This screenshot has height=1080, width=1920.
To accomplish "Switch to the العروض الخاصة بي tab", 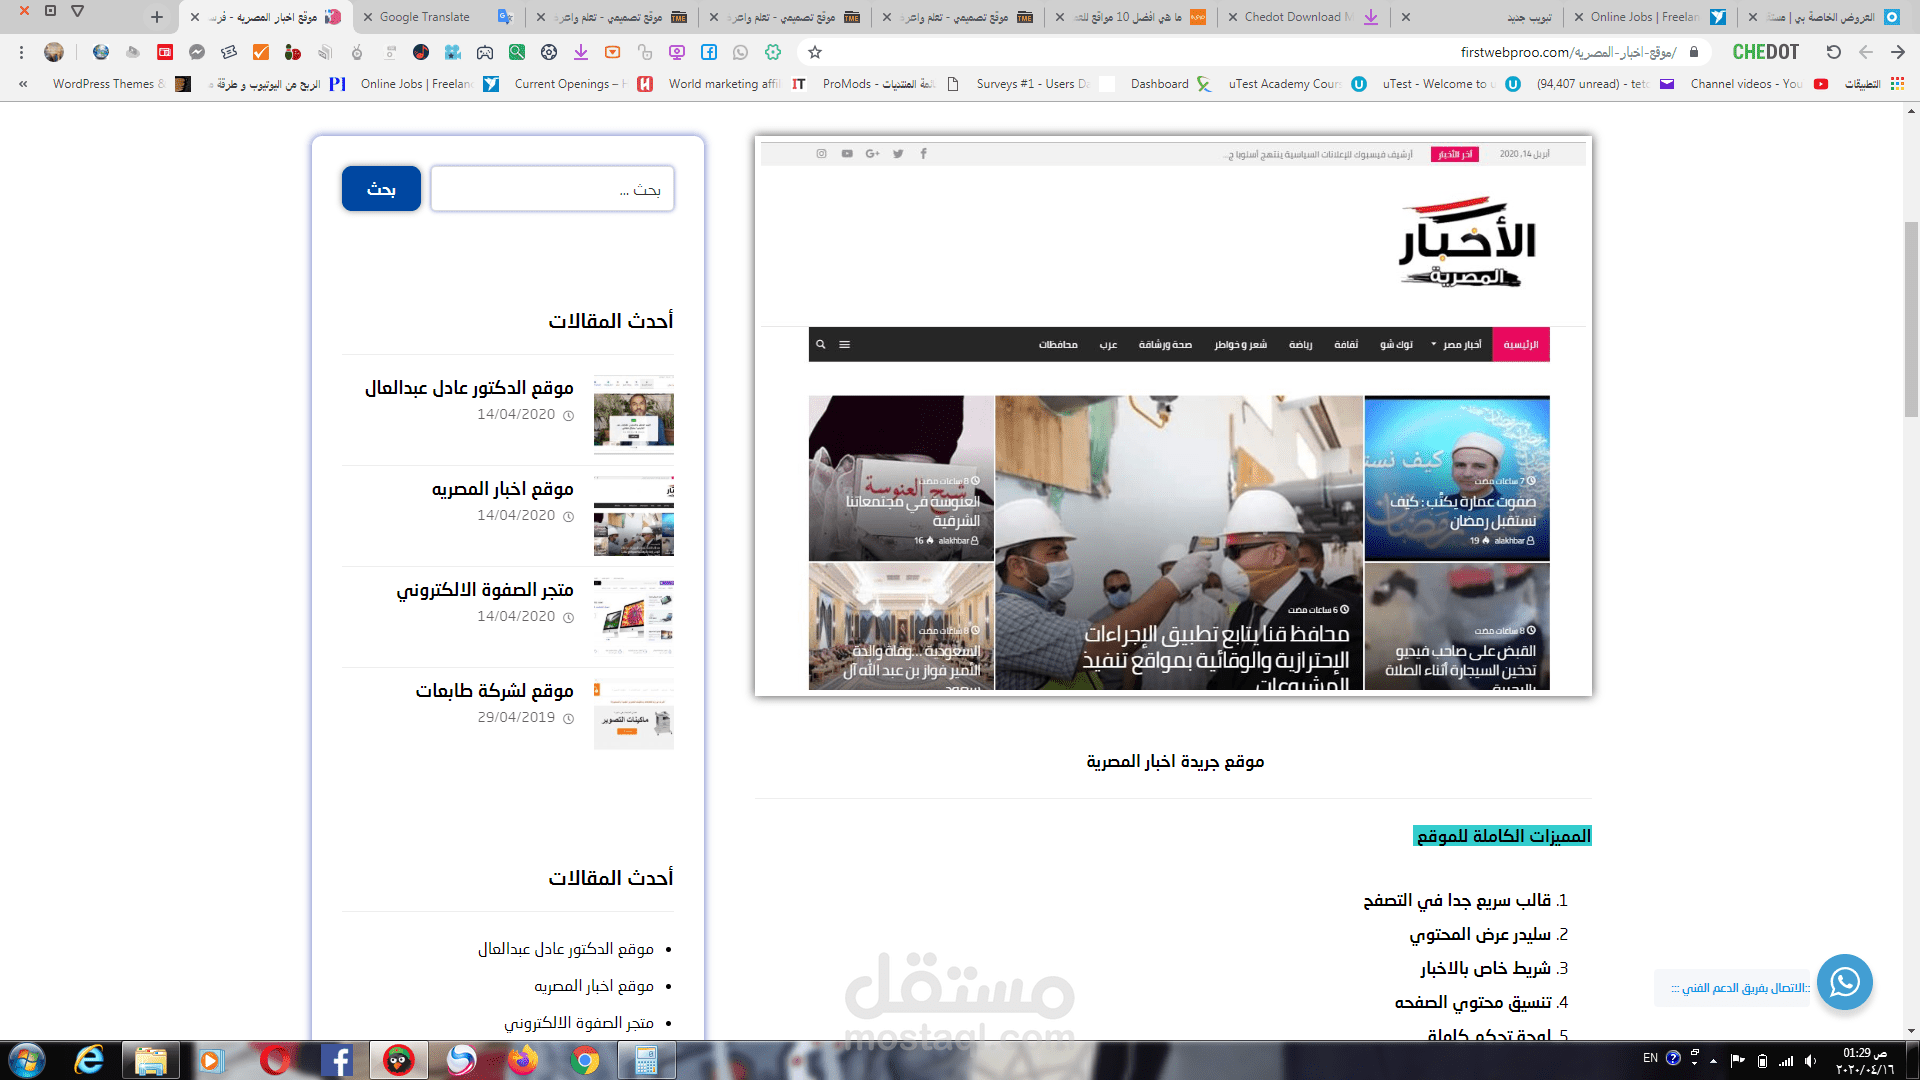I will click(1825, 17).
